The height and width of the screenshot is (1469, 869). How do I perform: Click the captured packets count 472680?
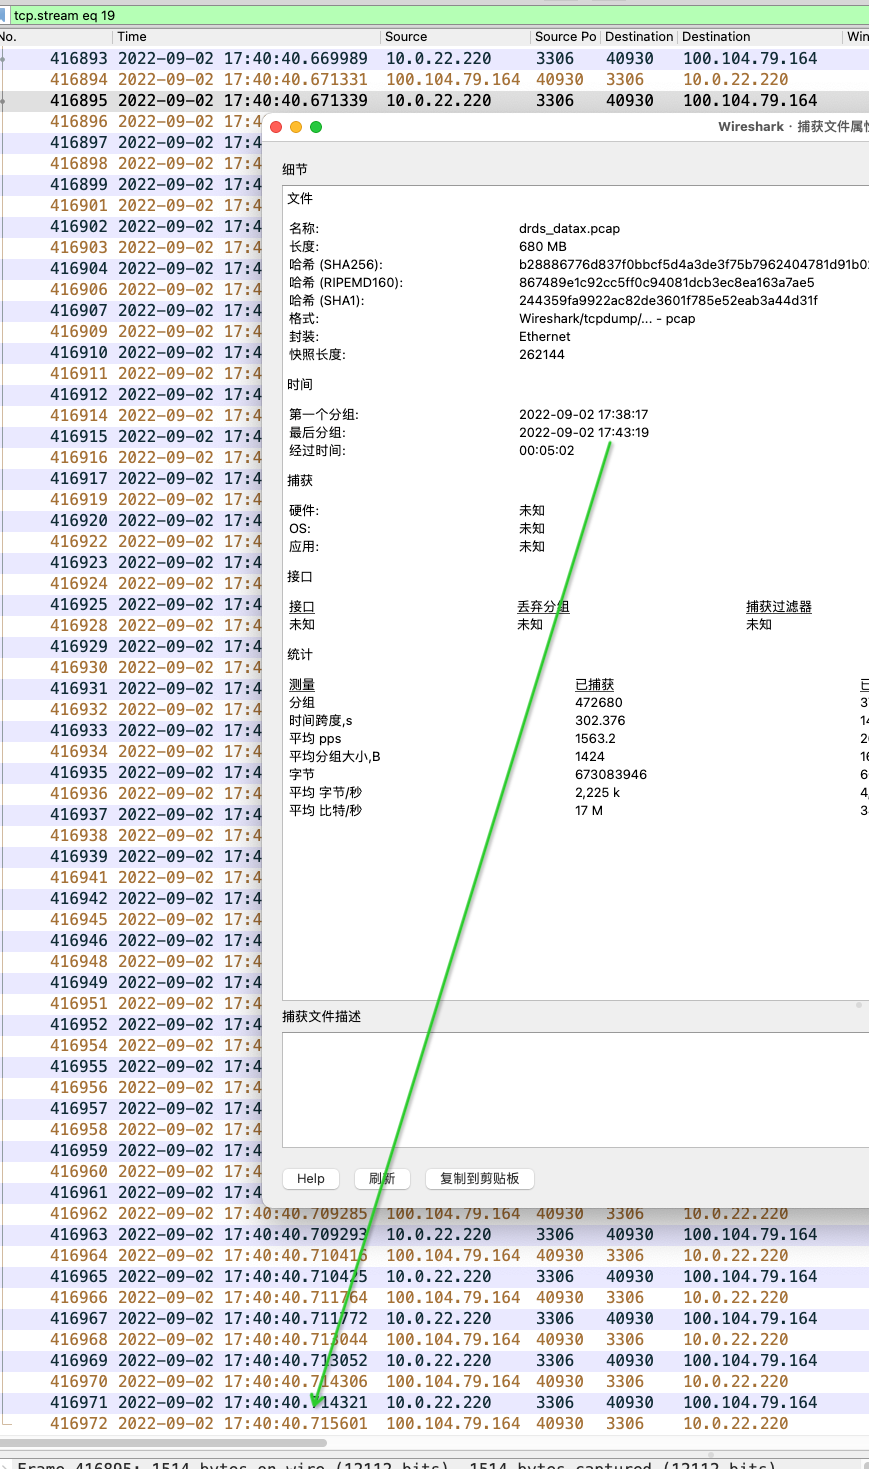tap(599, 703)
